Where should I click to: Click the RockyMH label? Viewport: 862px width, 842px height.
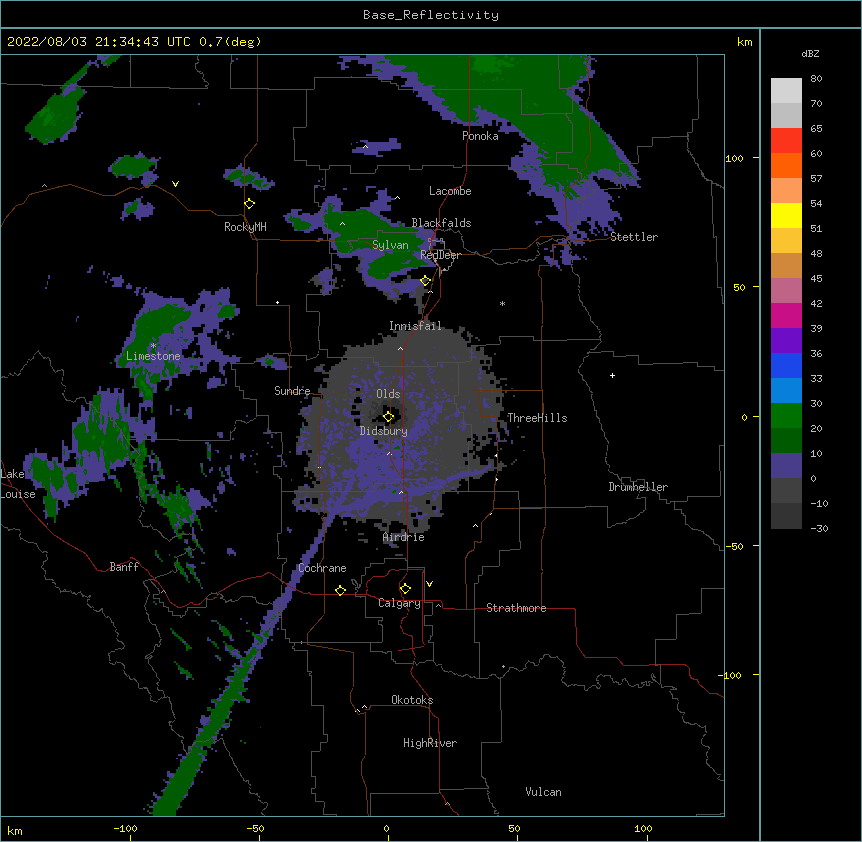click(245, 227)
